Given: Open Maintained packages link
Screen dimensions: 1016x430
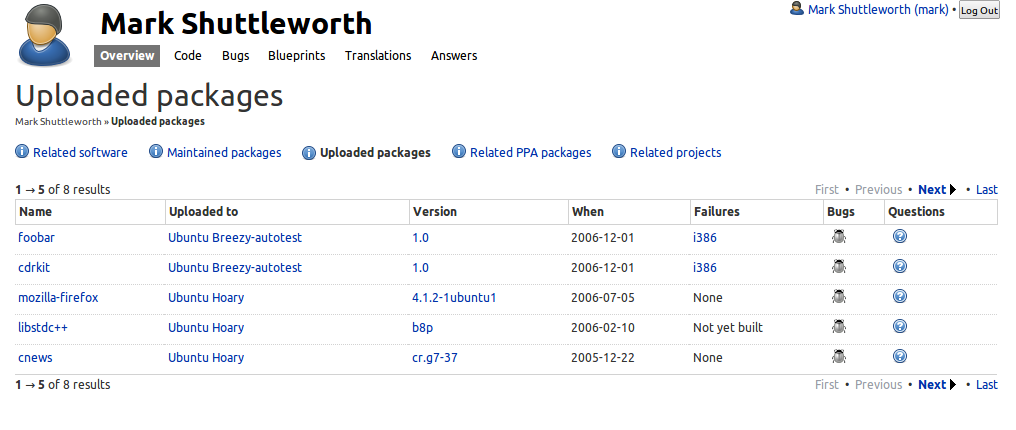Looking at the screenshot, I should click(x=224, y=153).
